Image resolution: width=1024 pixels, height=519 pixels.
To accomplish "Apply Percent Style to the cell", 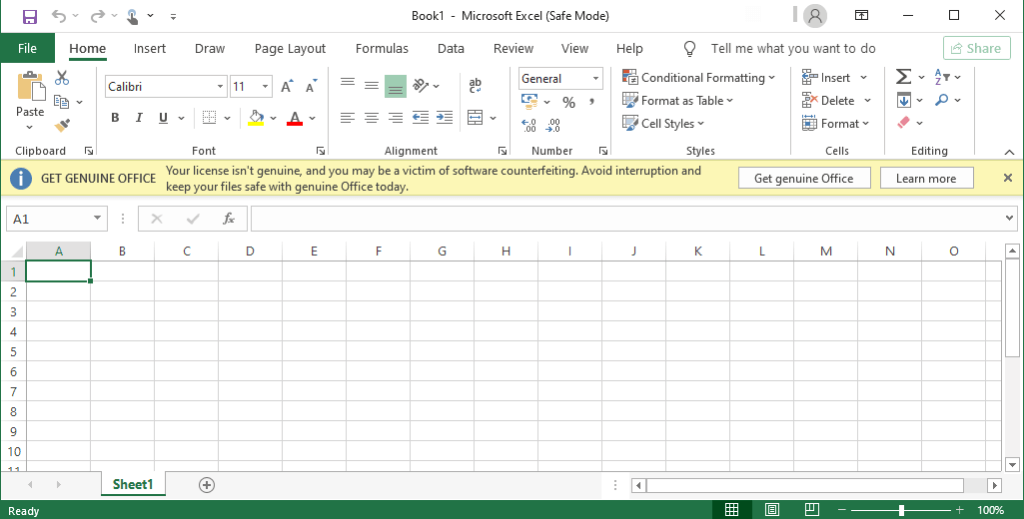I will pos(568,102).
